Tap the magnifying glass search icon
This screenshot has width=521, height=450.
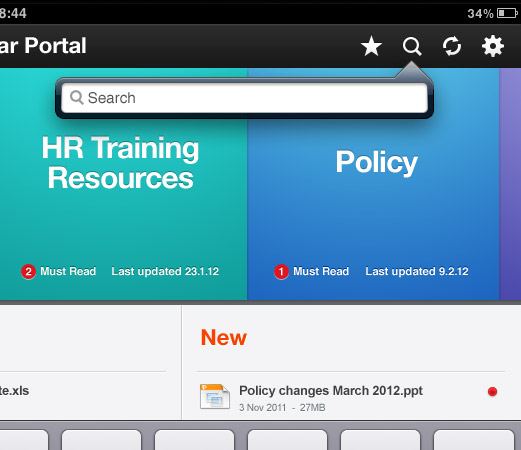pos(412,46)
